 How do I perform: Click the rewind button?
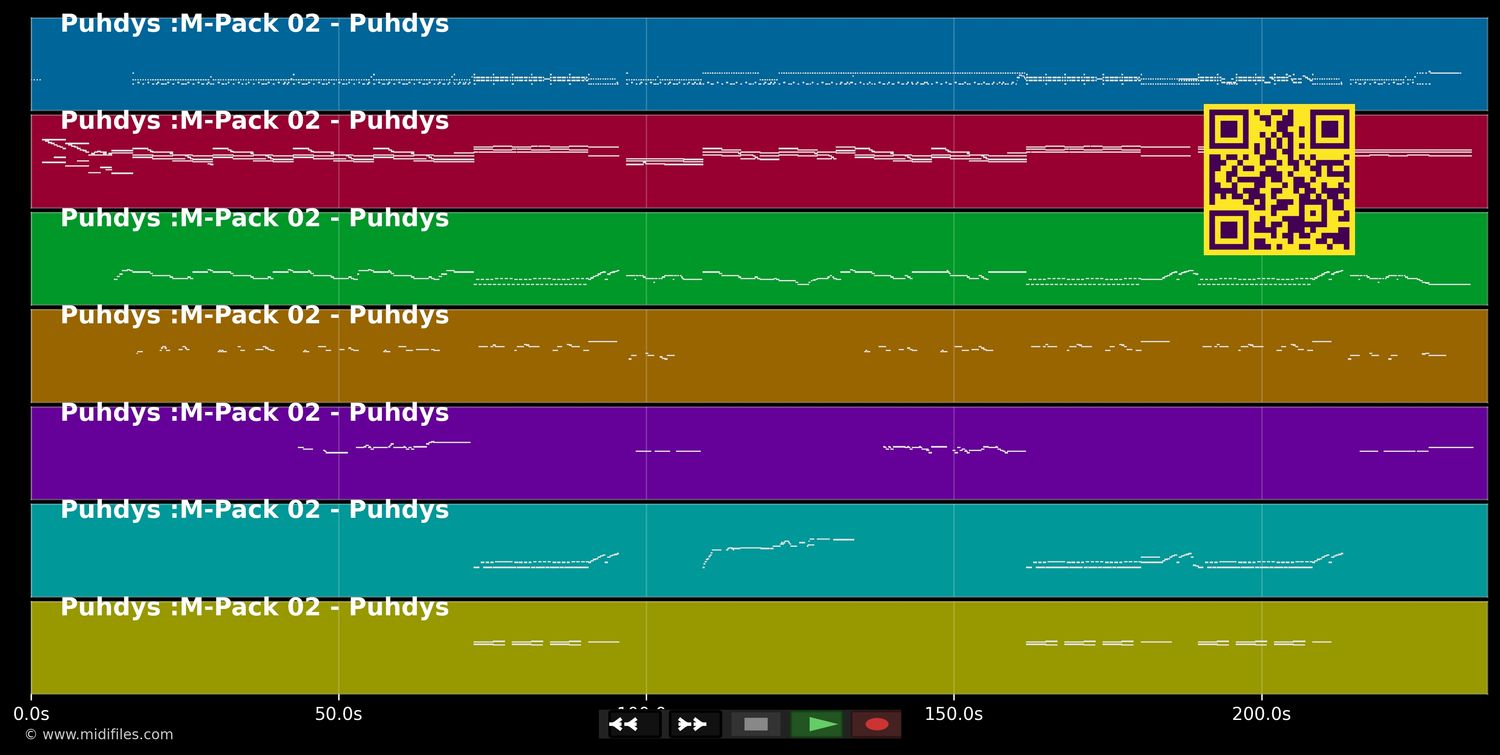tap(635, 724)
